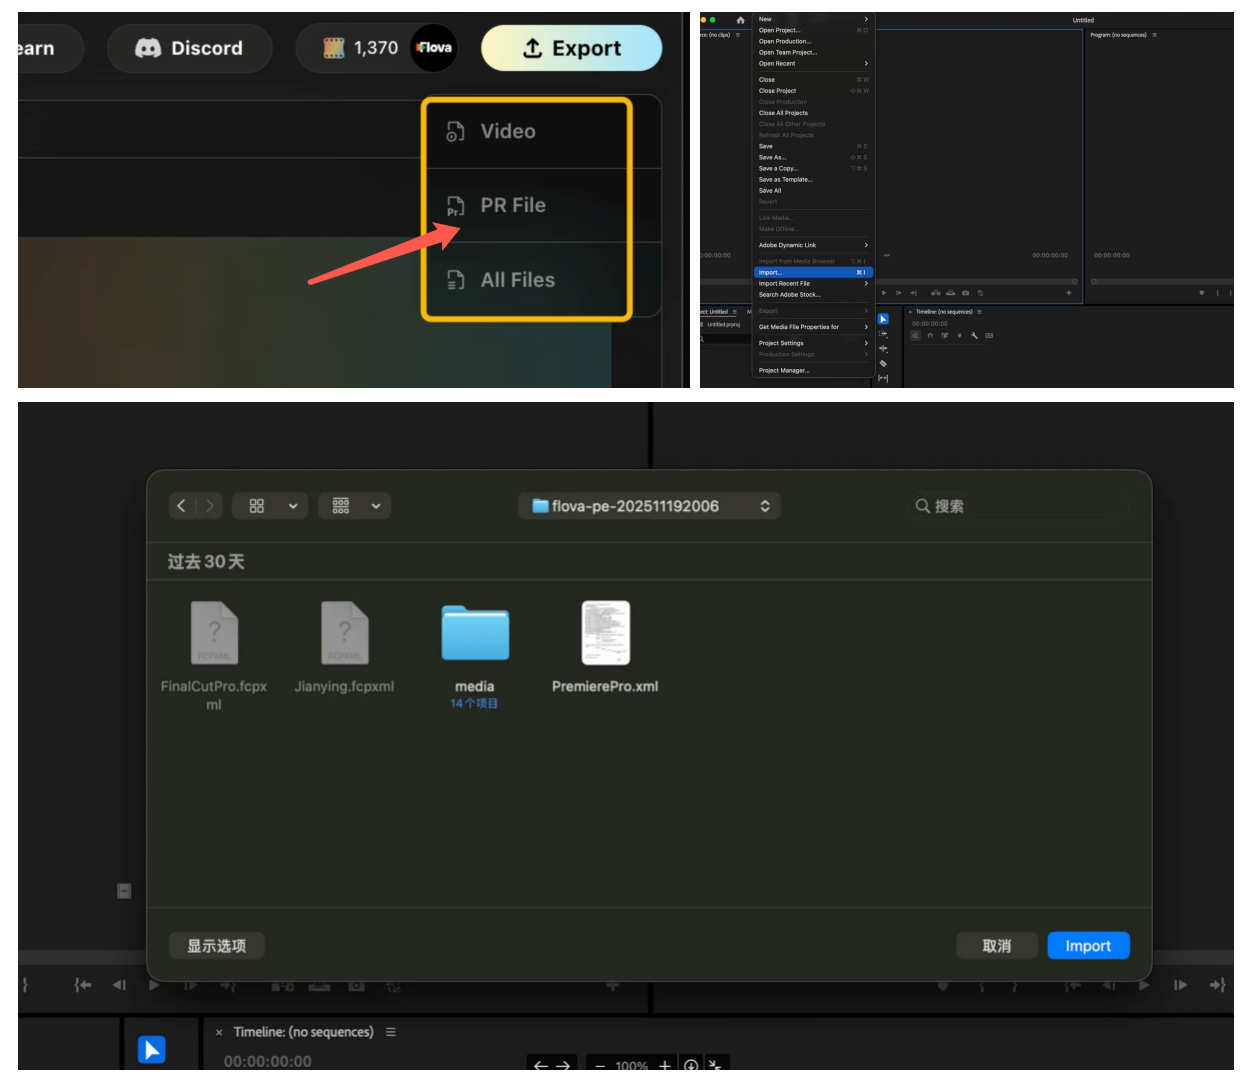This screenshot has width=1250, height=1082.
Task: Click the 取消 cancel button
Action: point(996,946)
